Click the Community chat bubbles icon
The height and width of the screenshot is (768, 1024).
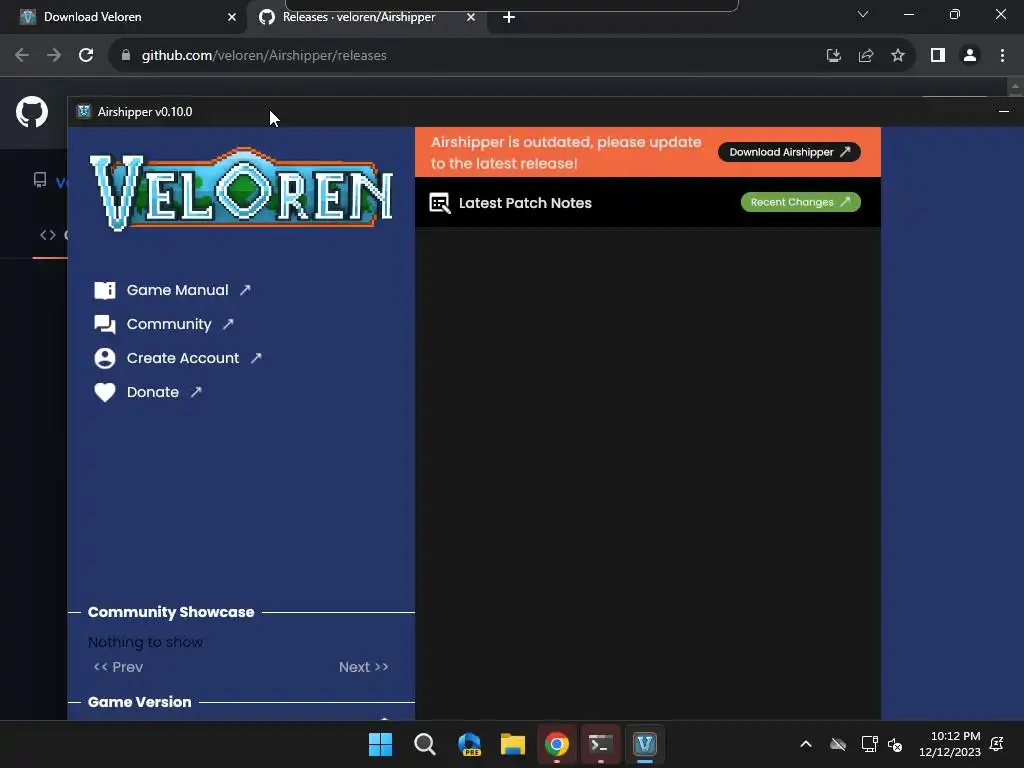[x=104, y=324]
